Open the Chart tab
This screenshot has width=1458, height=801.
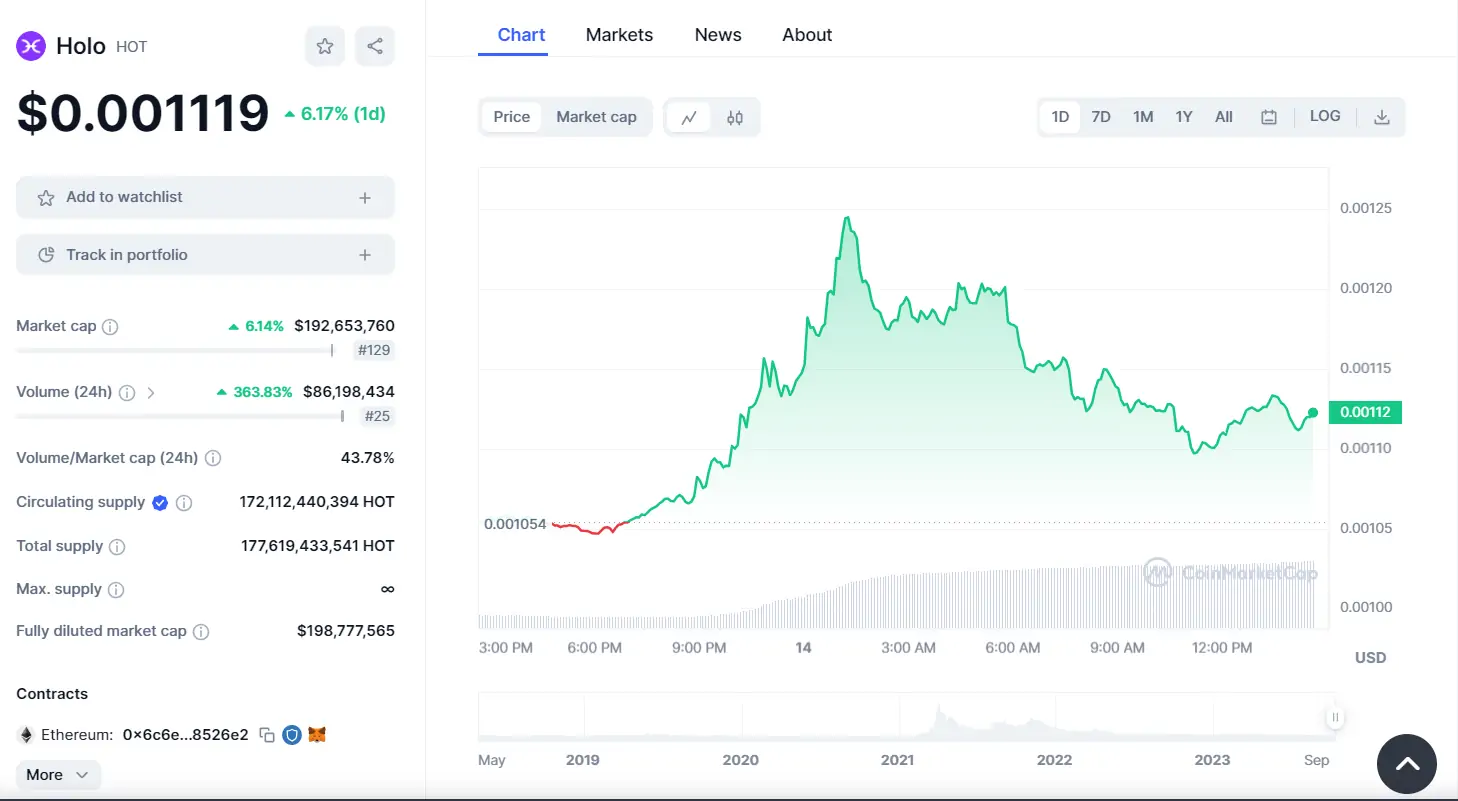521,35
